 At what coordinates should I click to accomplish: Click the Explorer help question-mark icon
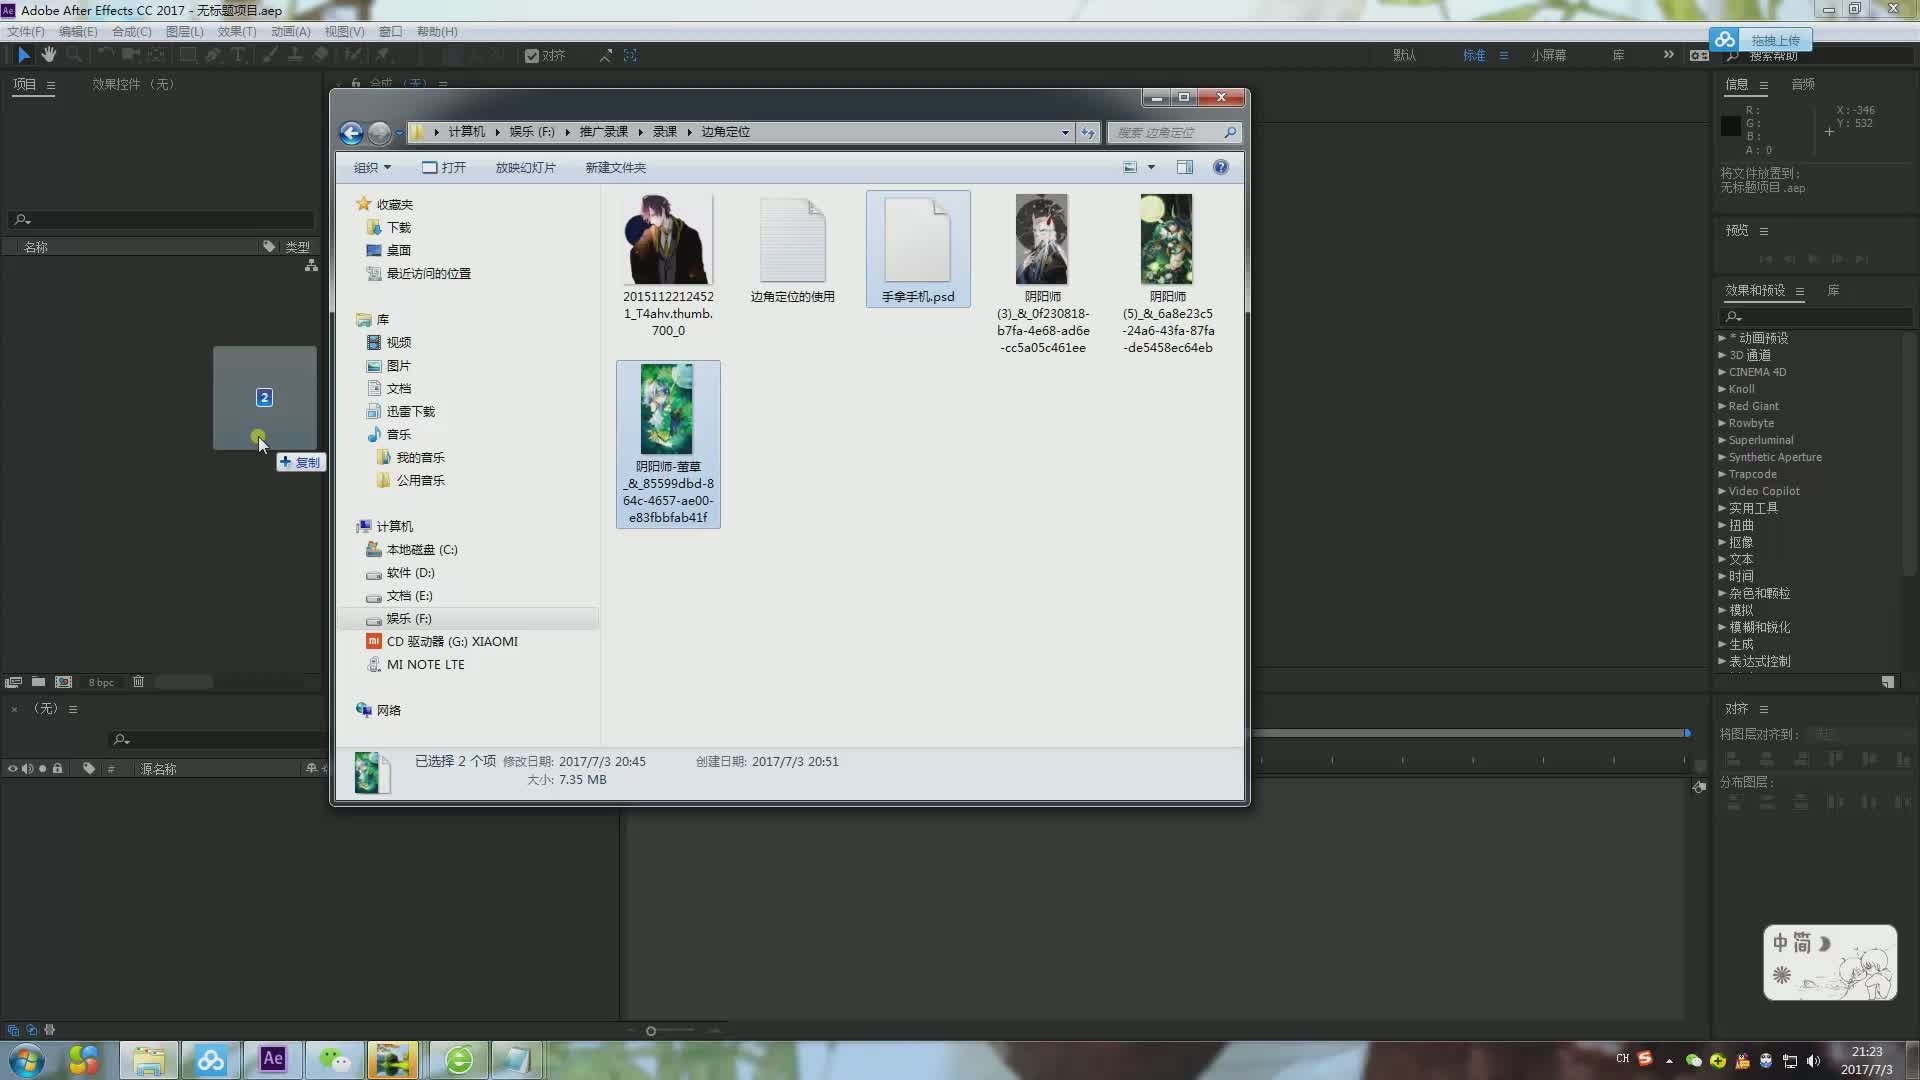(x=1221, y=167)
